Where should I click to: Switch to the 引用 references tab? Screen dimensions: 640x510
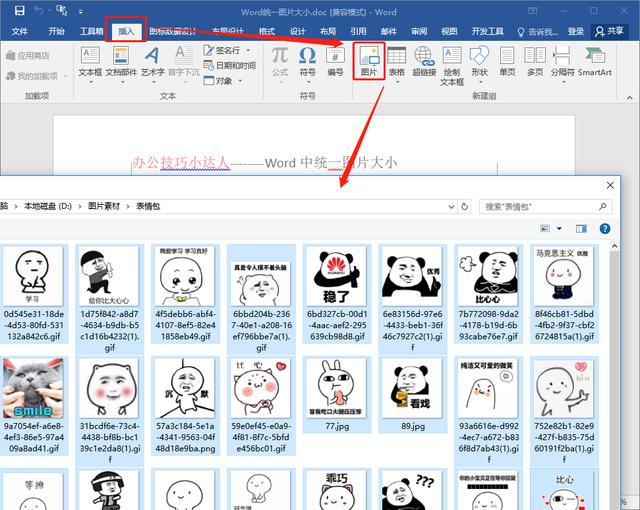(x=358, y=31)
